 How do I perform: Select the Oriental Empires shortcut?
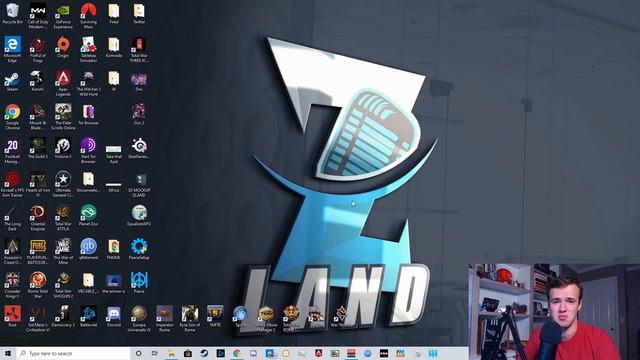[38, 218]
